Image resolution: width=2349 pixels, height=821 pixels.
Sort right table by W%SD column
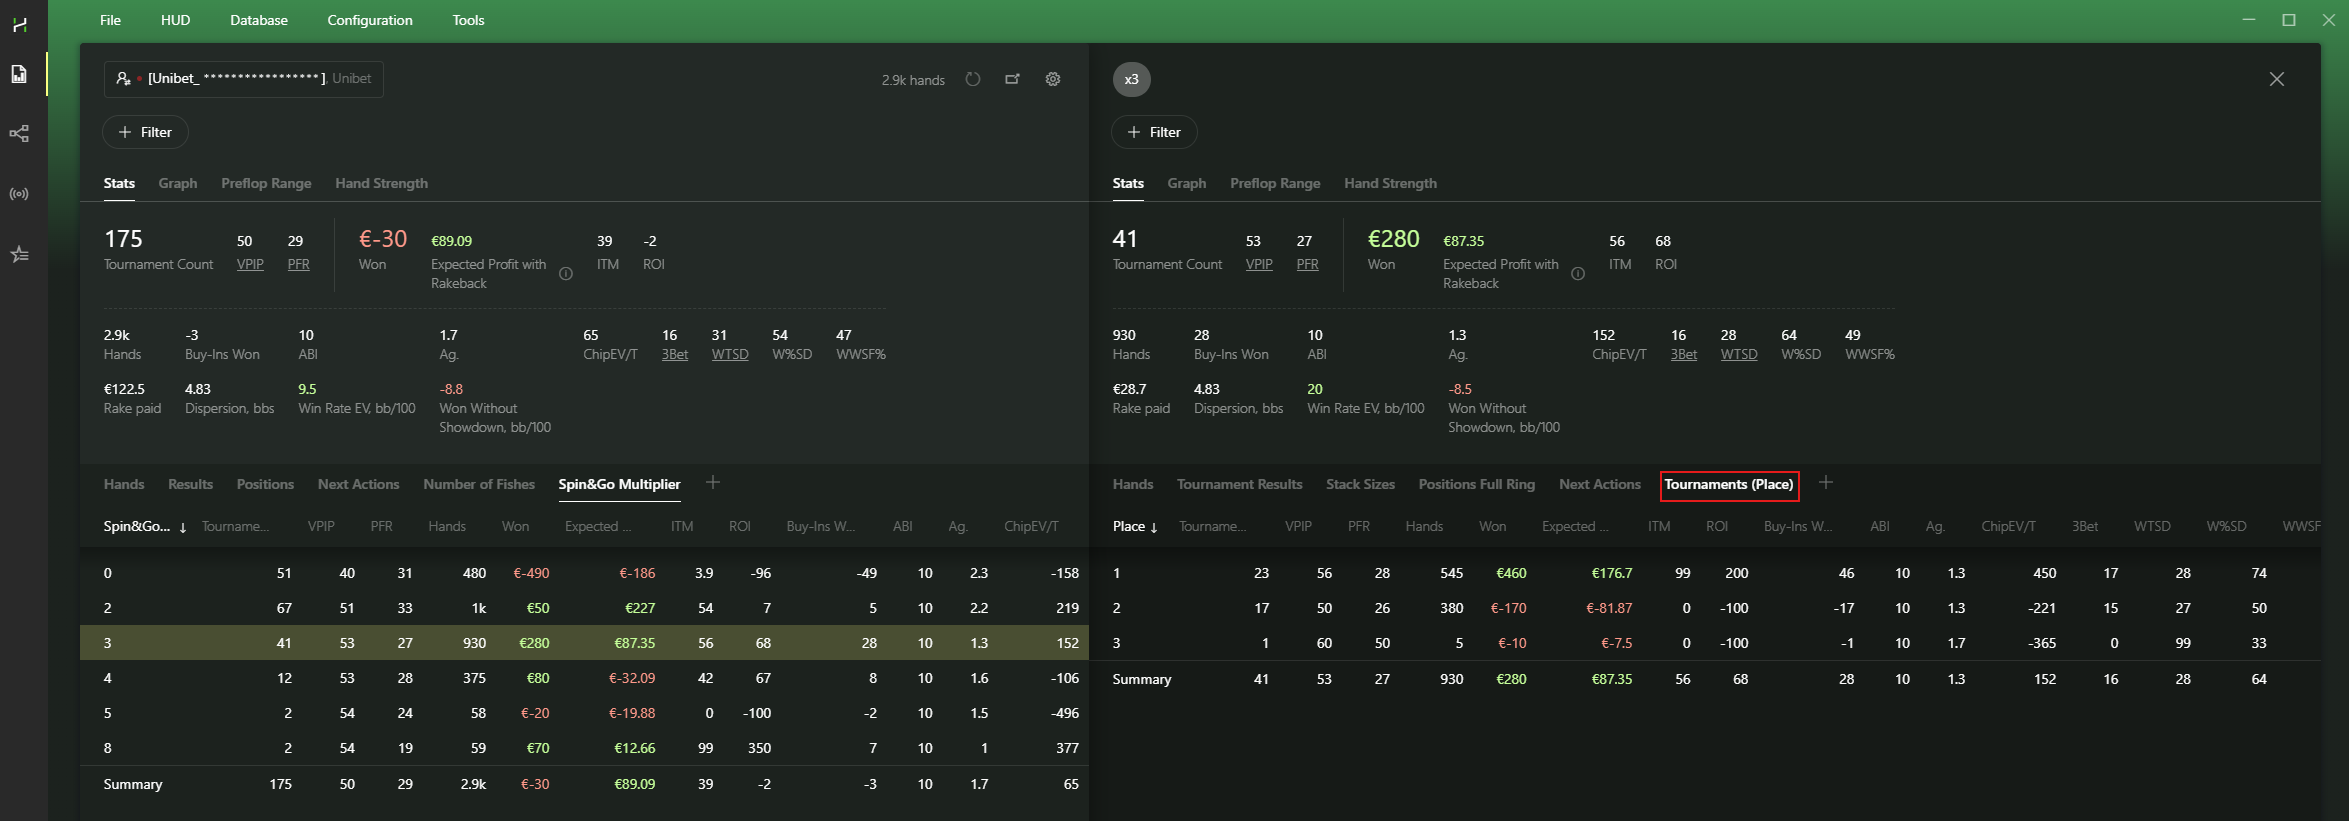click(x=2226, y=526)
